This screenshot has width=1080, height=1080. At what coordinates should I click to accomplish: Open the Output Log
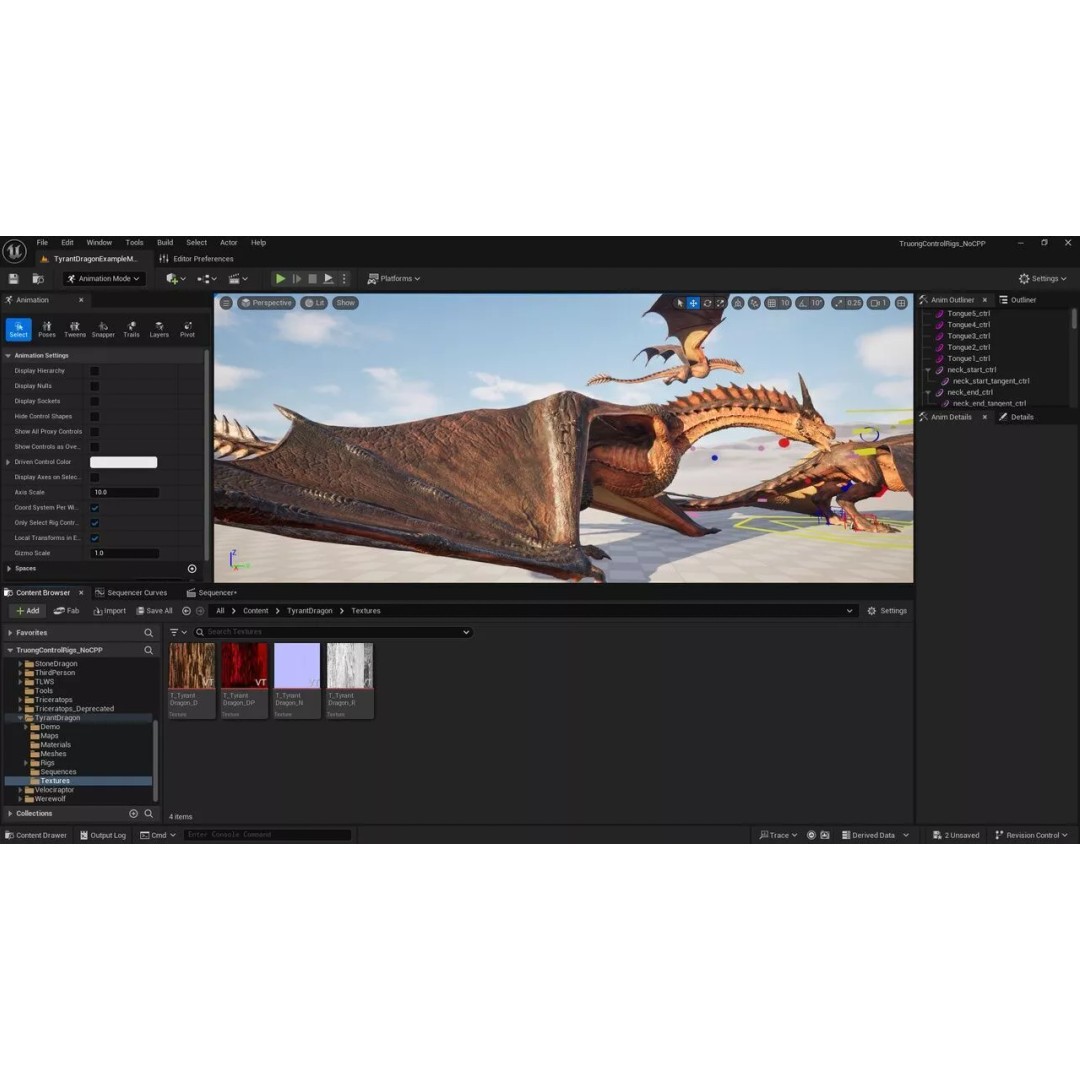103,835
